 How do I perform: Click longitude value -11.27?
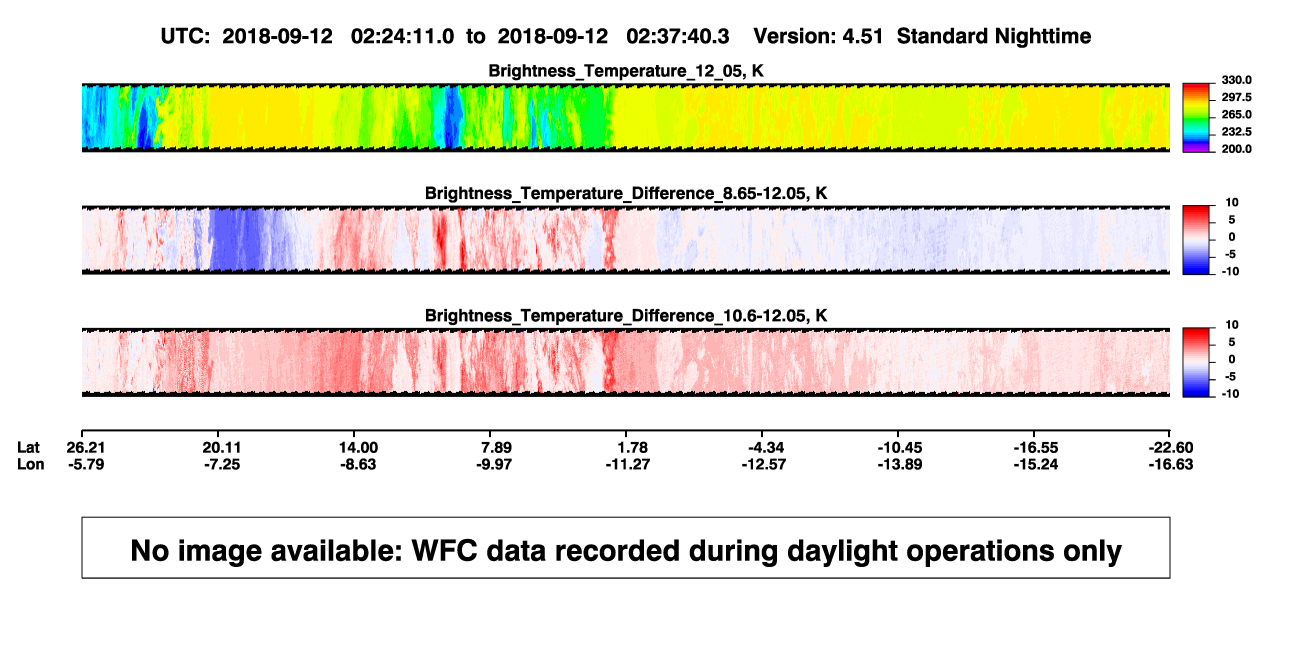pyautogui.click(x=630, y=464)
